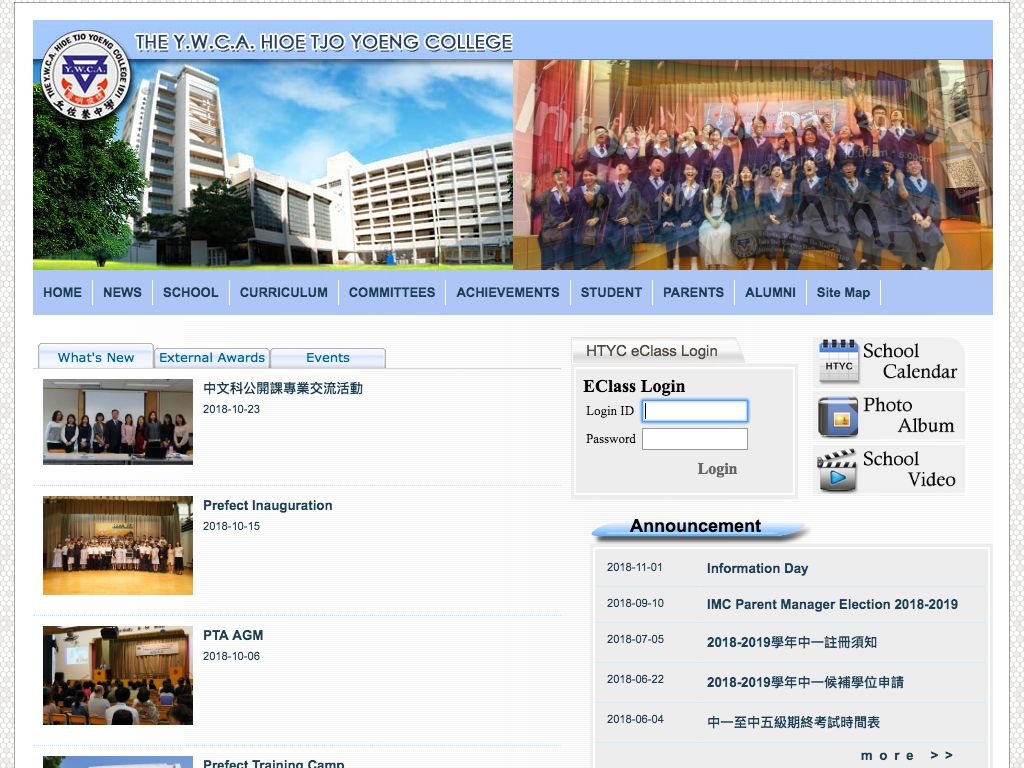Select the What's New tab

[96, 357]
